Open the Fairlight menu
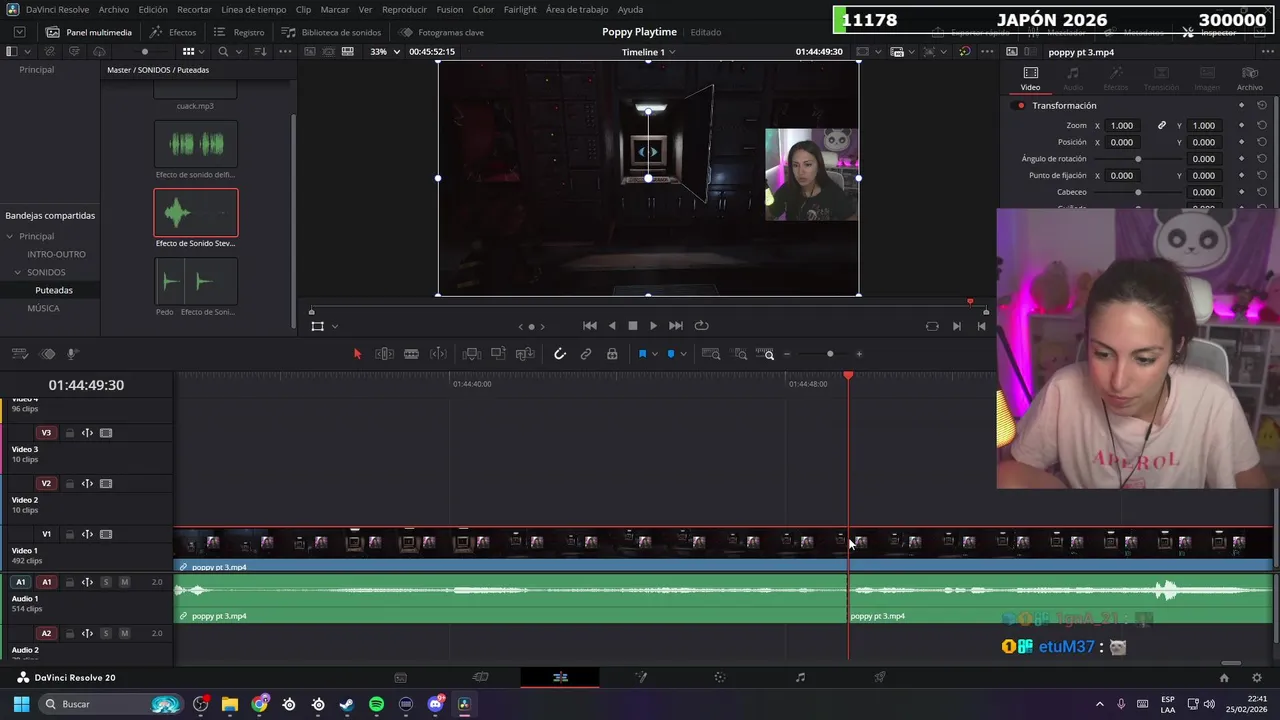This screenshot has width=1280, height=720. [520, 9]
